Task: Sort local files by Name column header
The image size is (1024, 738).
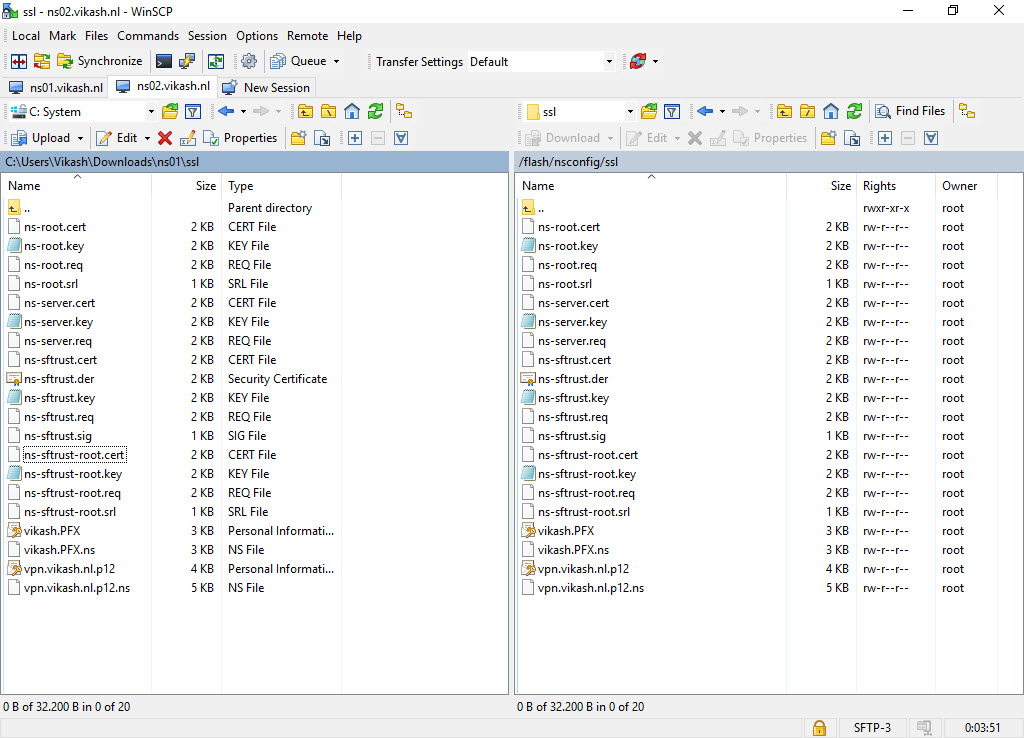Action: click(x=77, y=185)
